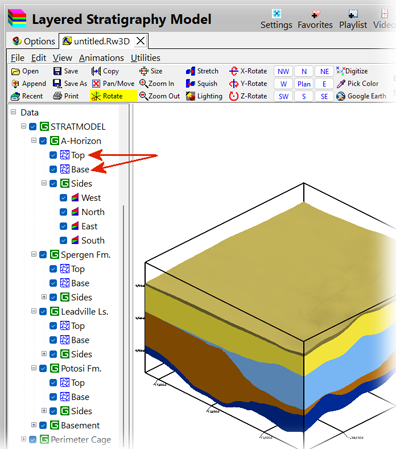Click the SW view button

click(283, 96)
